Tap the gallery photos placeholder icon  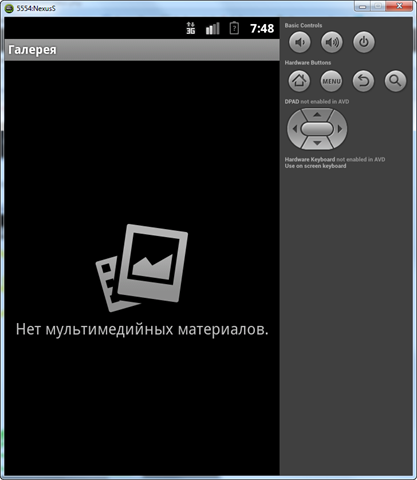pos(142,268)
